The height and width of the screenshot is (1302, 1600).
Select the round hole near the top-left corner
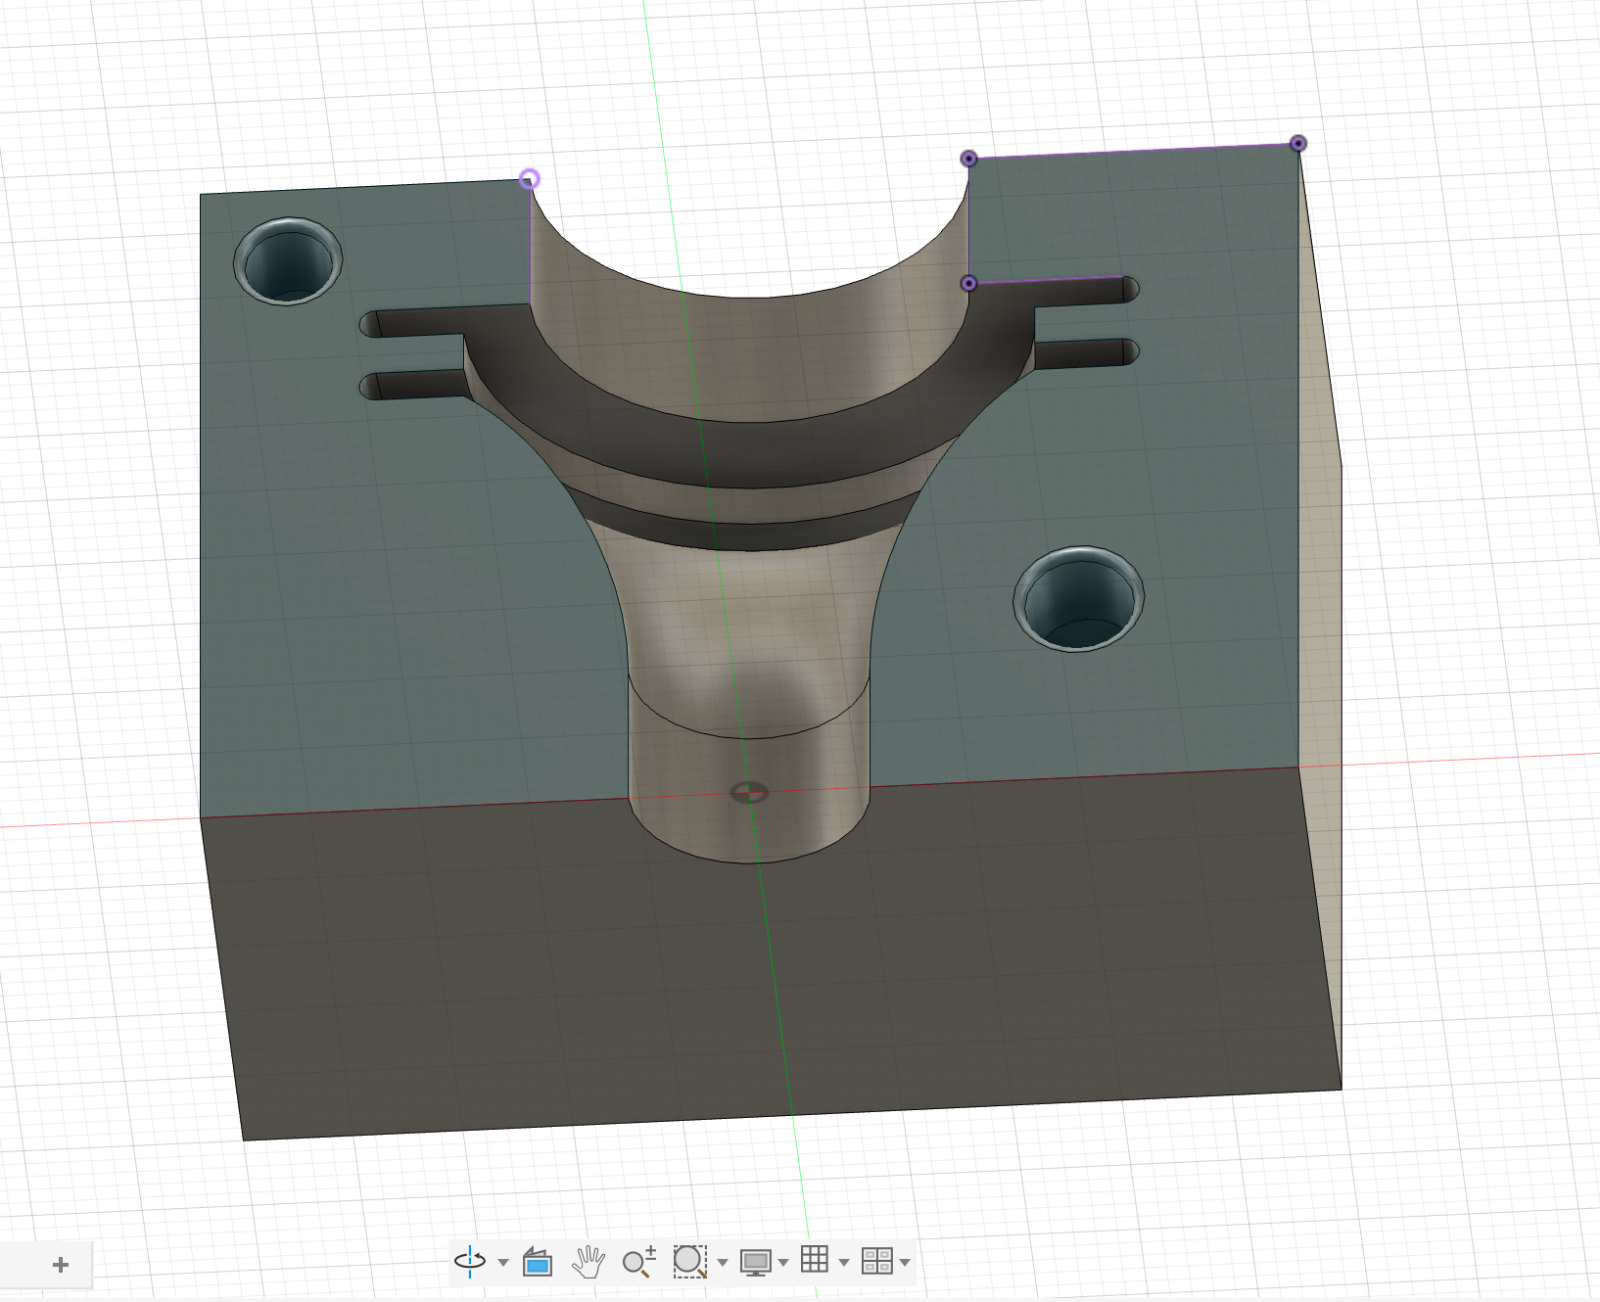tap(288, 261)
